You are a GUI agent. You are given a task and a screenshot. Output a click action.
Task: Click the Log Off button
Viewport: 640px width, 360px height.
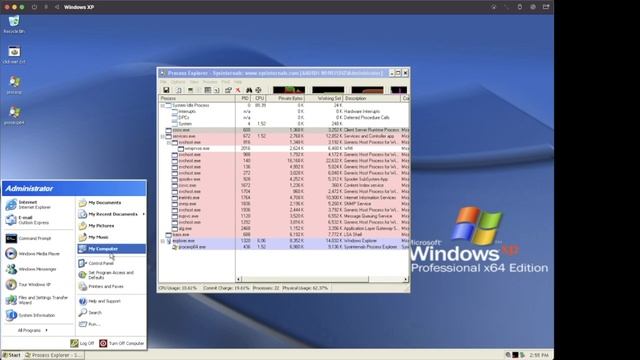click(x=82, y=343)
